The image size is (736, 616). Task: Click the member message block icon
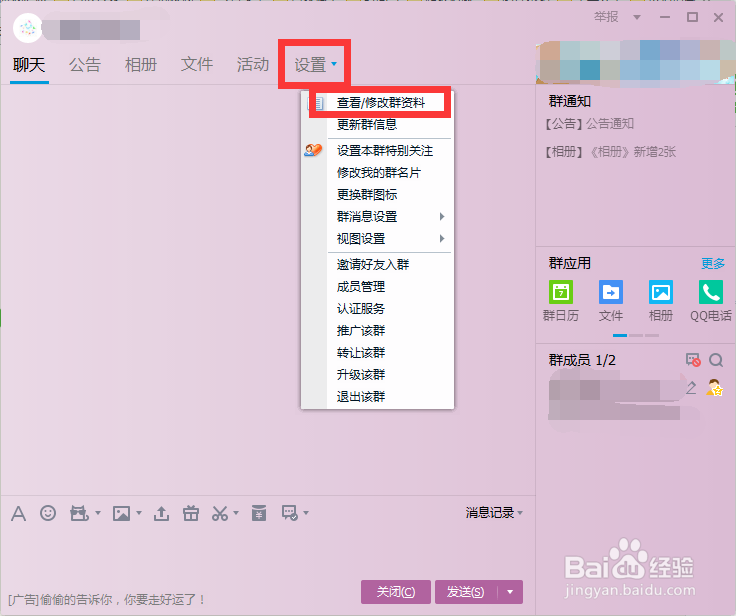pyautogui.click(x=693, y=360)
